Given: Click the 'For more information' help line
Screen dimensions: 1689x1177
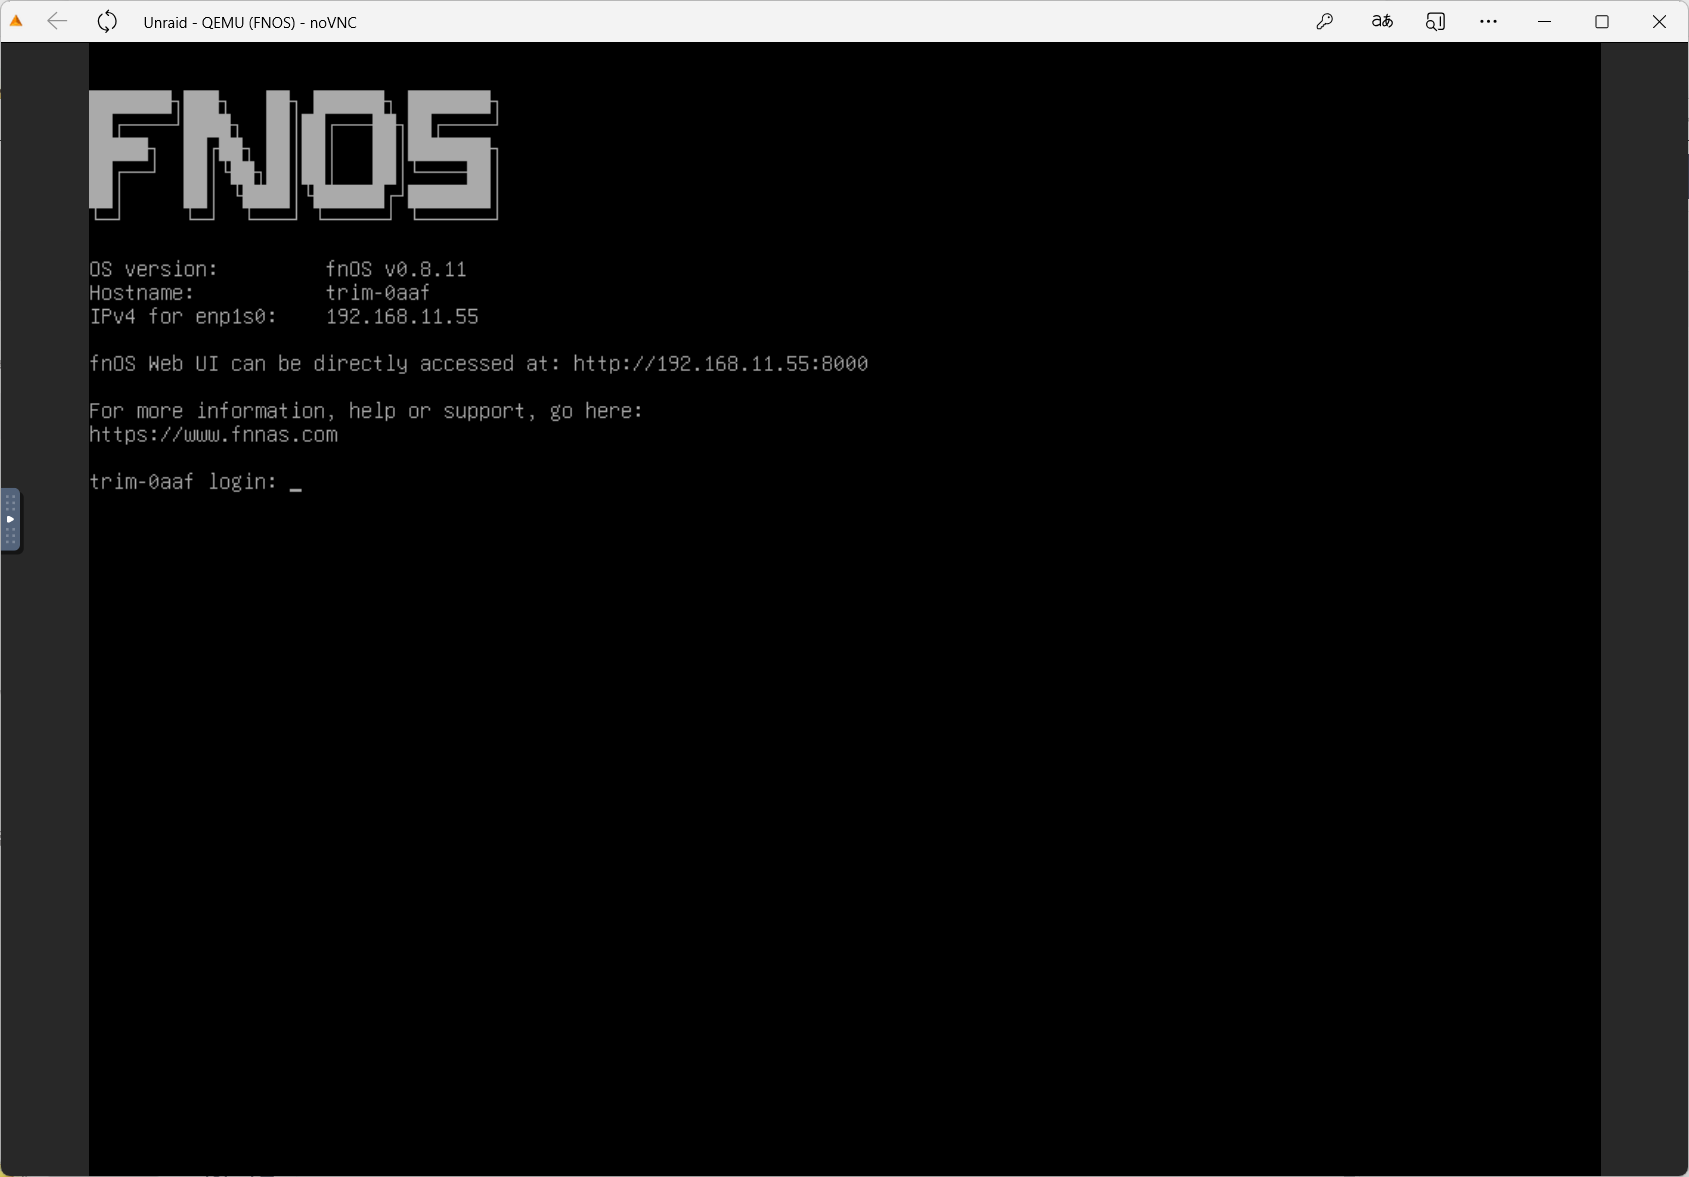Looking at the screenshot, I should point(365,411).
